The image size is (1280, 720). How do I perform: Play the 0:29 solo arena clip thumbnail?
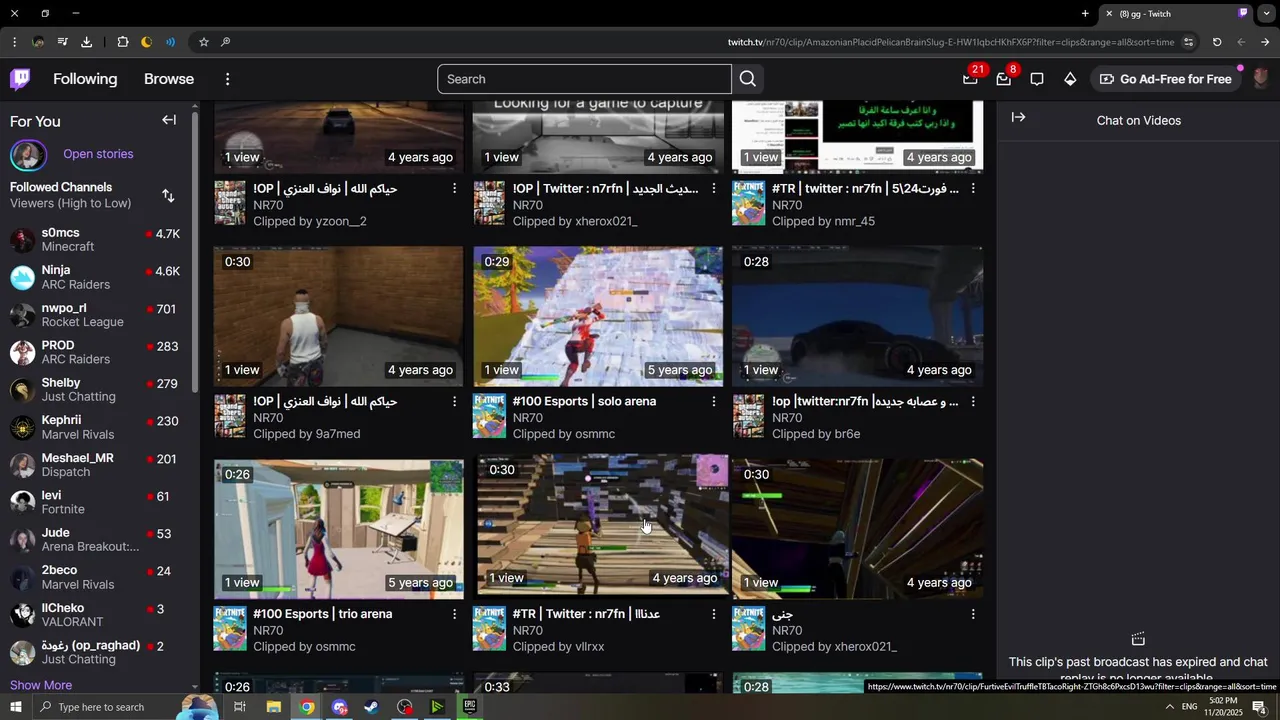click(598, 317)
